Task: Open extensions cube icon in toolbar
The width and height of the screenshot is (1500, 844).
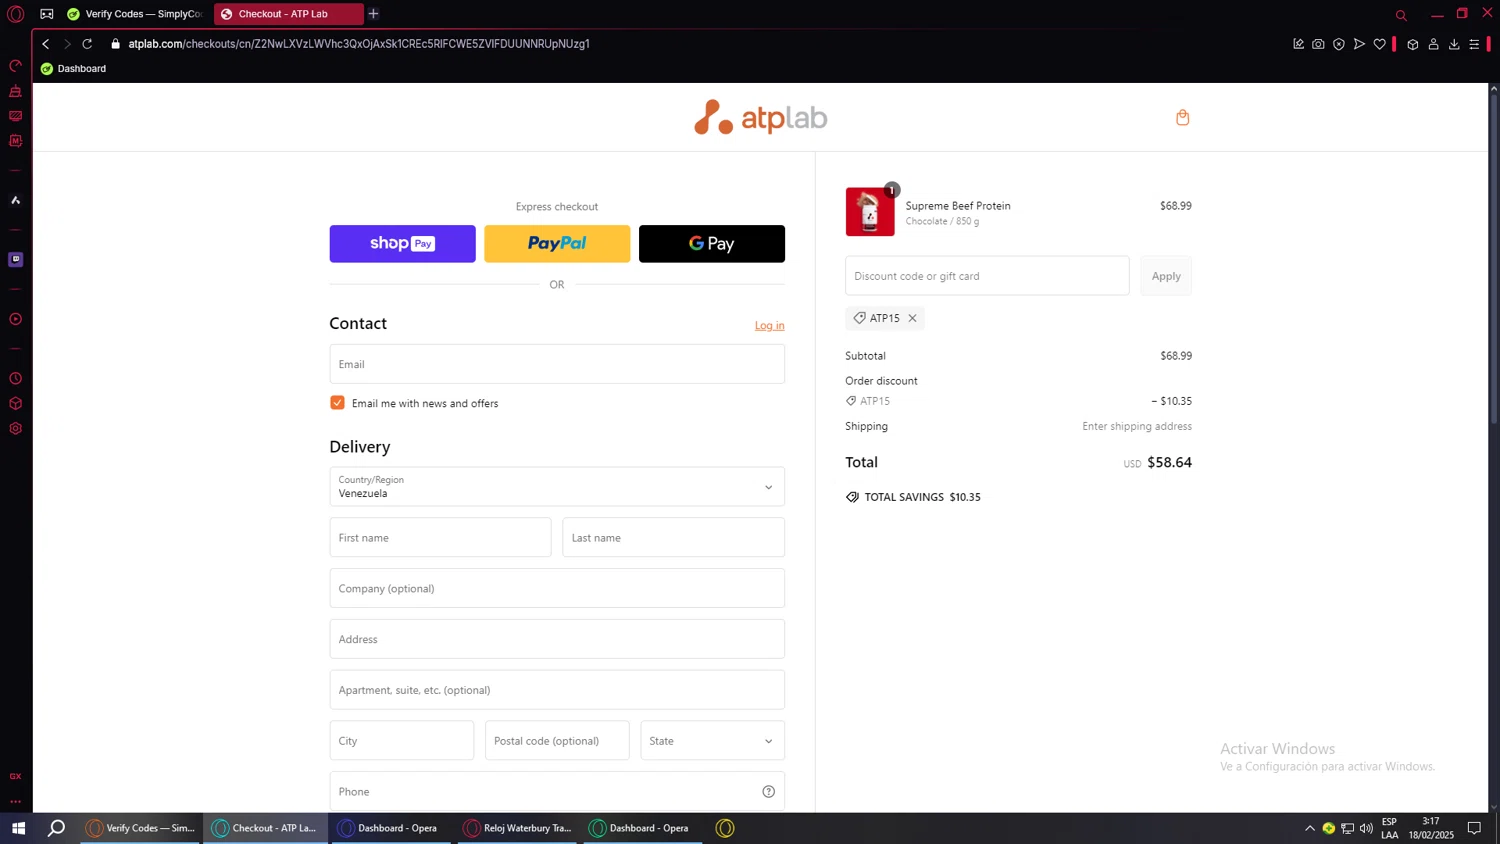Action: click(x=1413, y=44)
